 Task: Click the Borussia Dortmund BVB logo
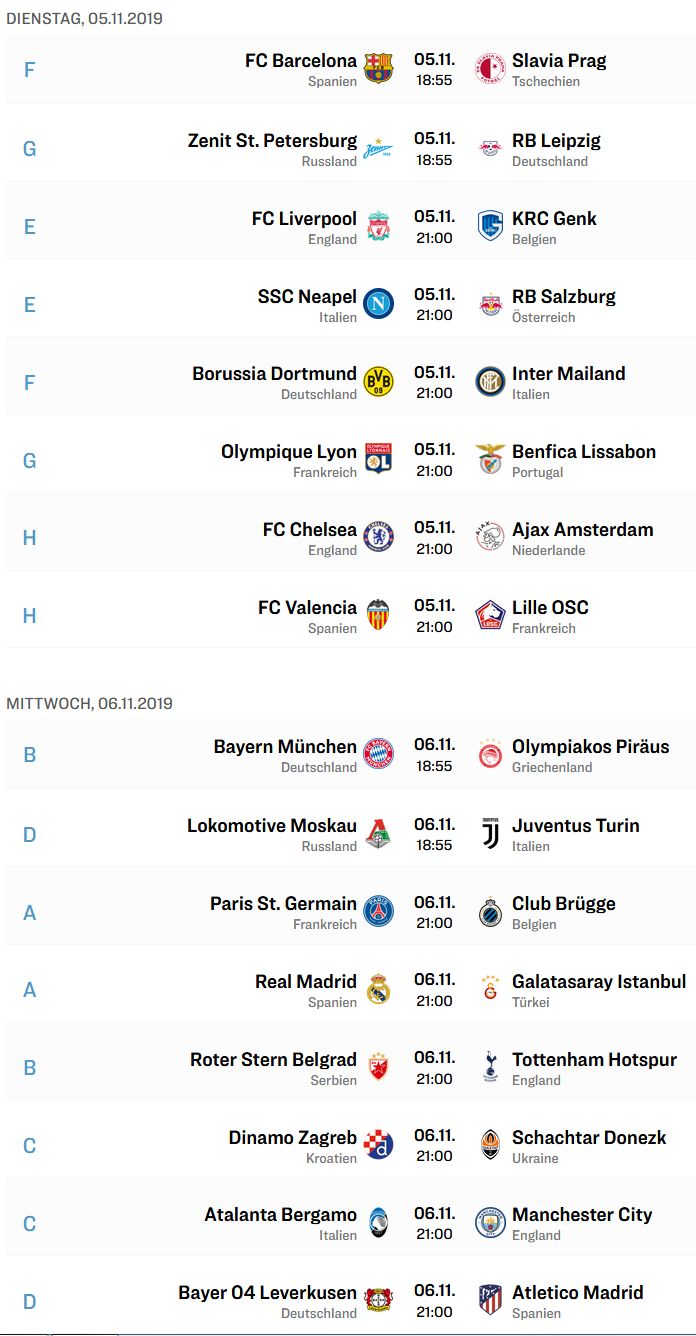click(378, 381)
